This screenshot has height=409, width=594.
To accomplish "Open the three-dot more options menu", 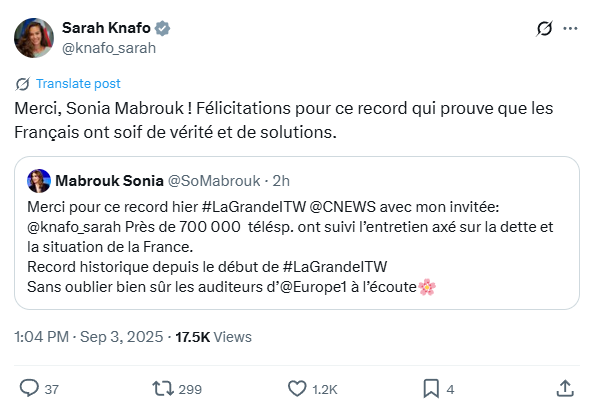I will click(570, 28).
